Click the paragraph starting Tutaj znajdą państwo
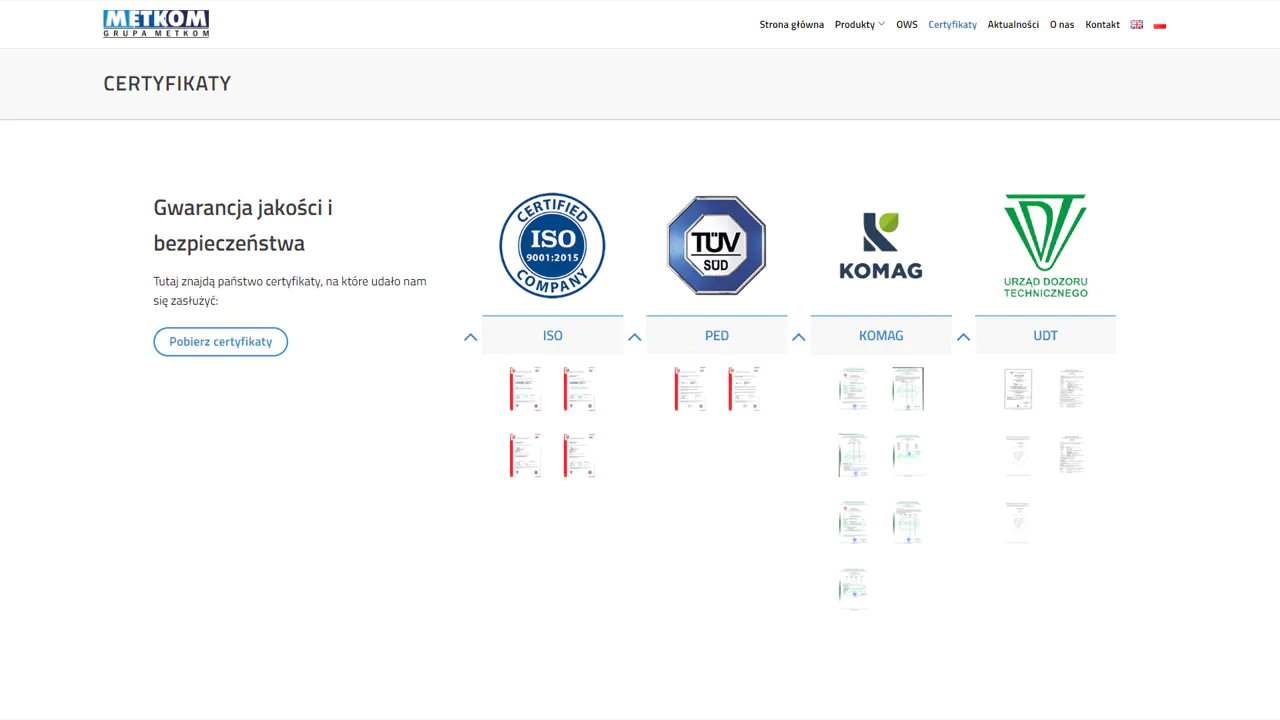1280x720 pixels. (290, 291)
